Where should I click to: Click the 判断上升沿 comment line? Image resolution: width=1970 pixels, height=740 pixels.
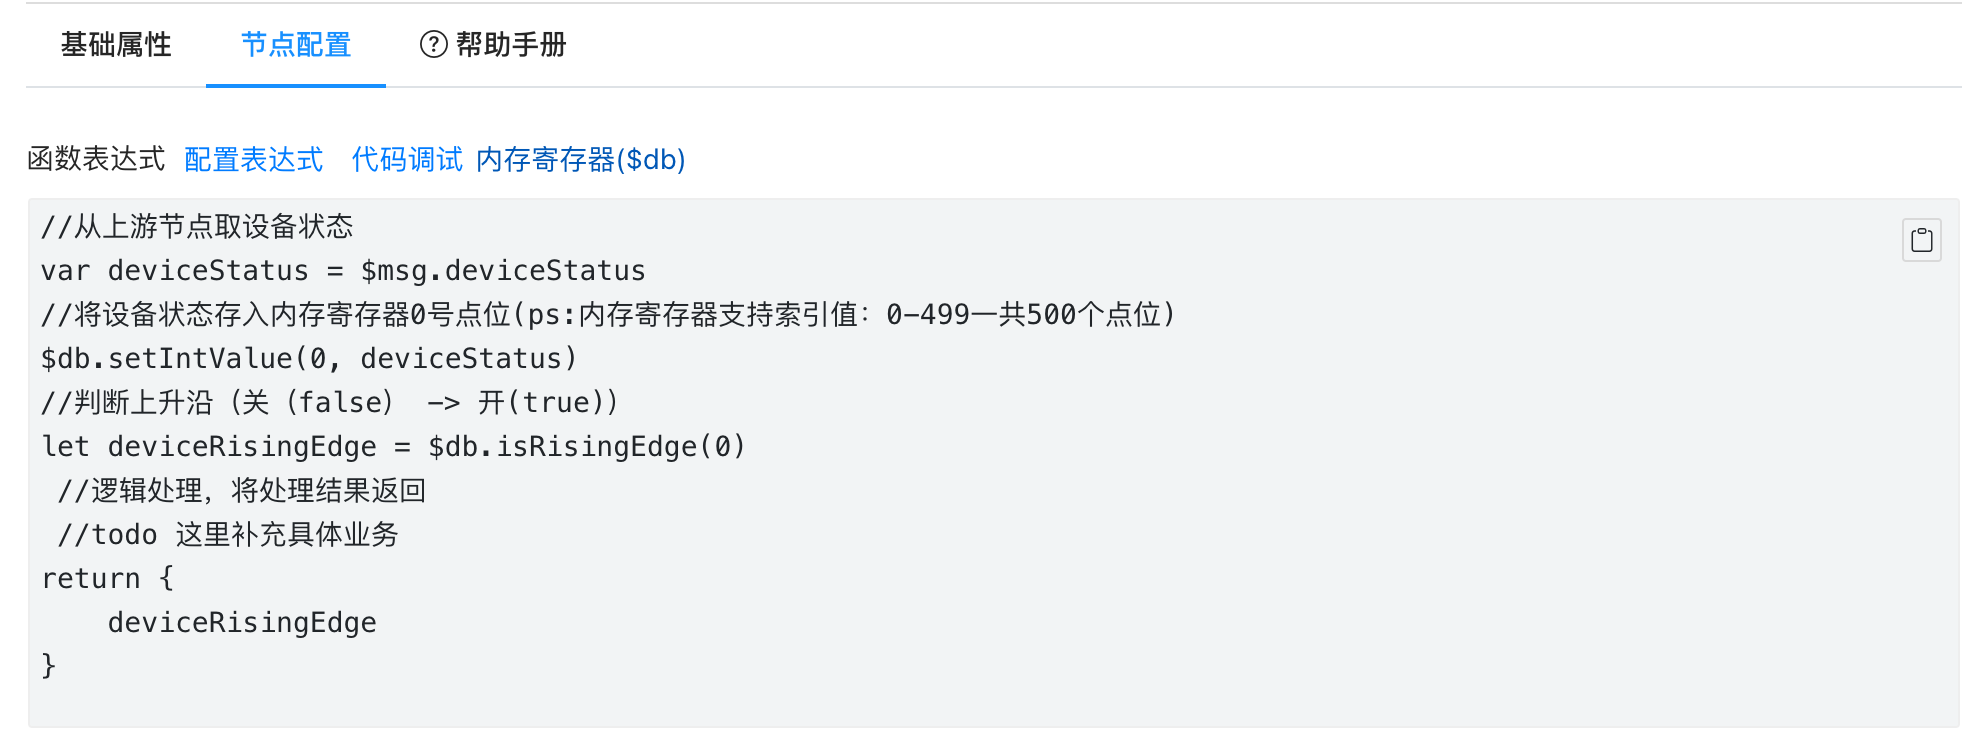pos(330,402)
